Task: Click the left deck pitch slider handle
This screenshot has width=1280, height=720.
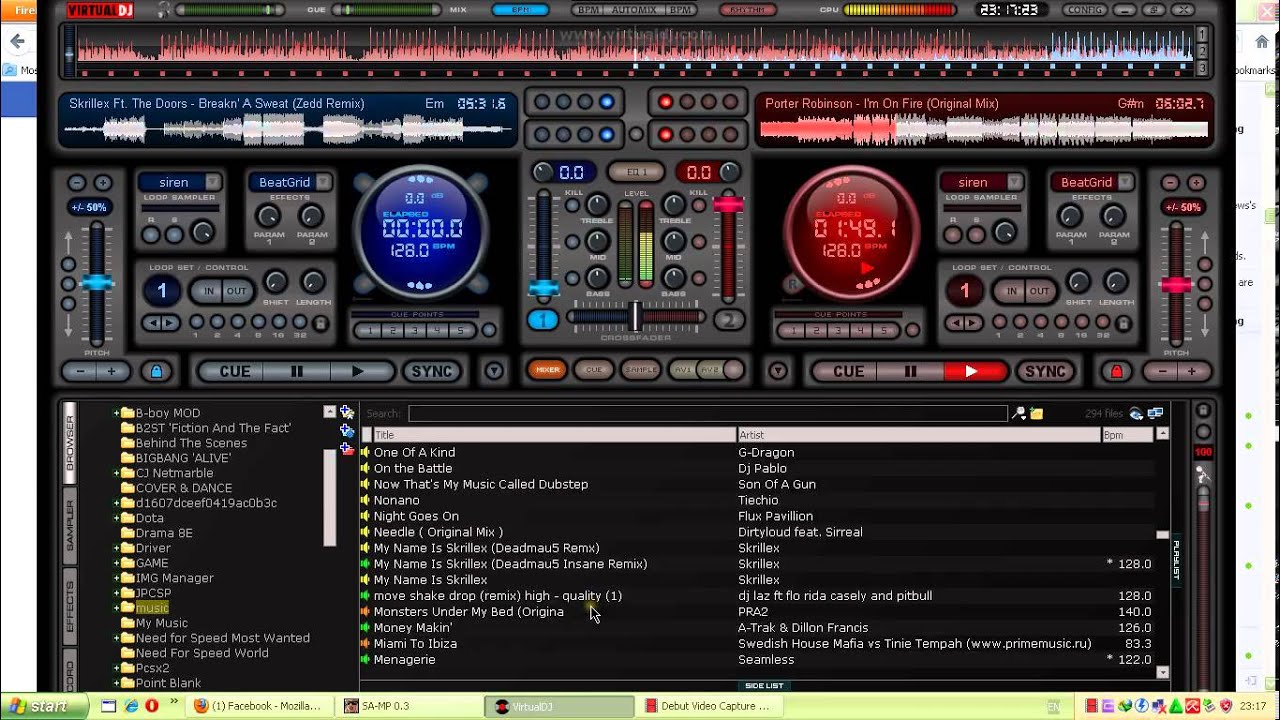Action: point(97,283)
